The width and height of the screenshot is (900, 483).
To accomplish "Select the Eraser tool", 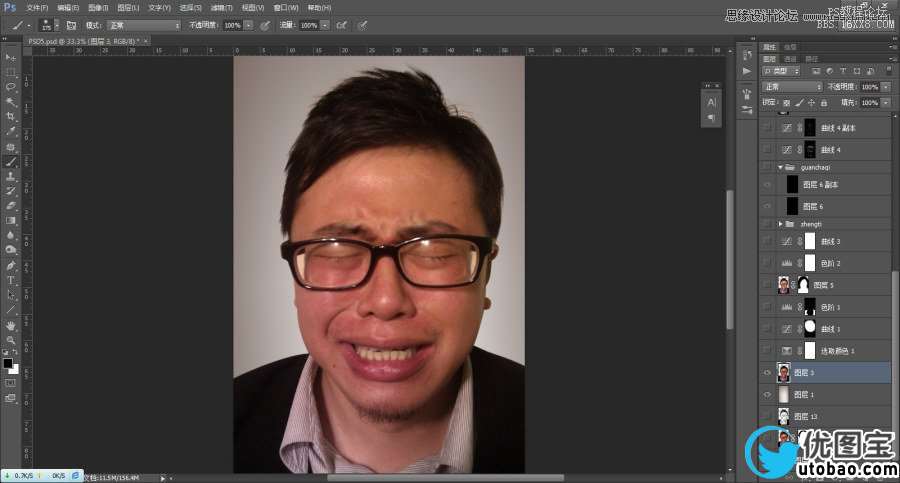I will click(10, 206).
